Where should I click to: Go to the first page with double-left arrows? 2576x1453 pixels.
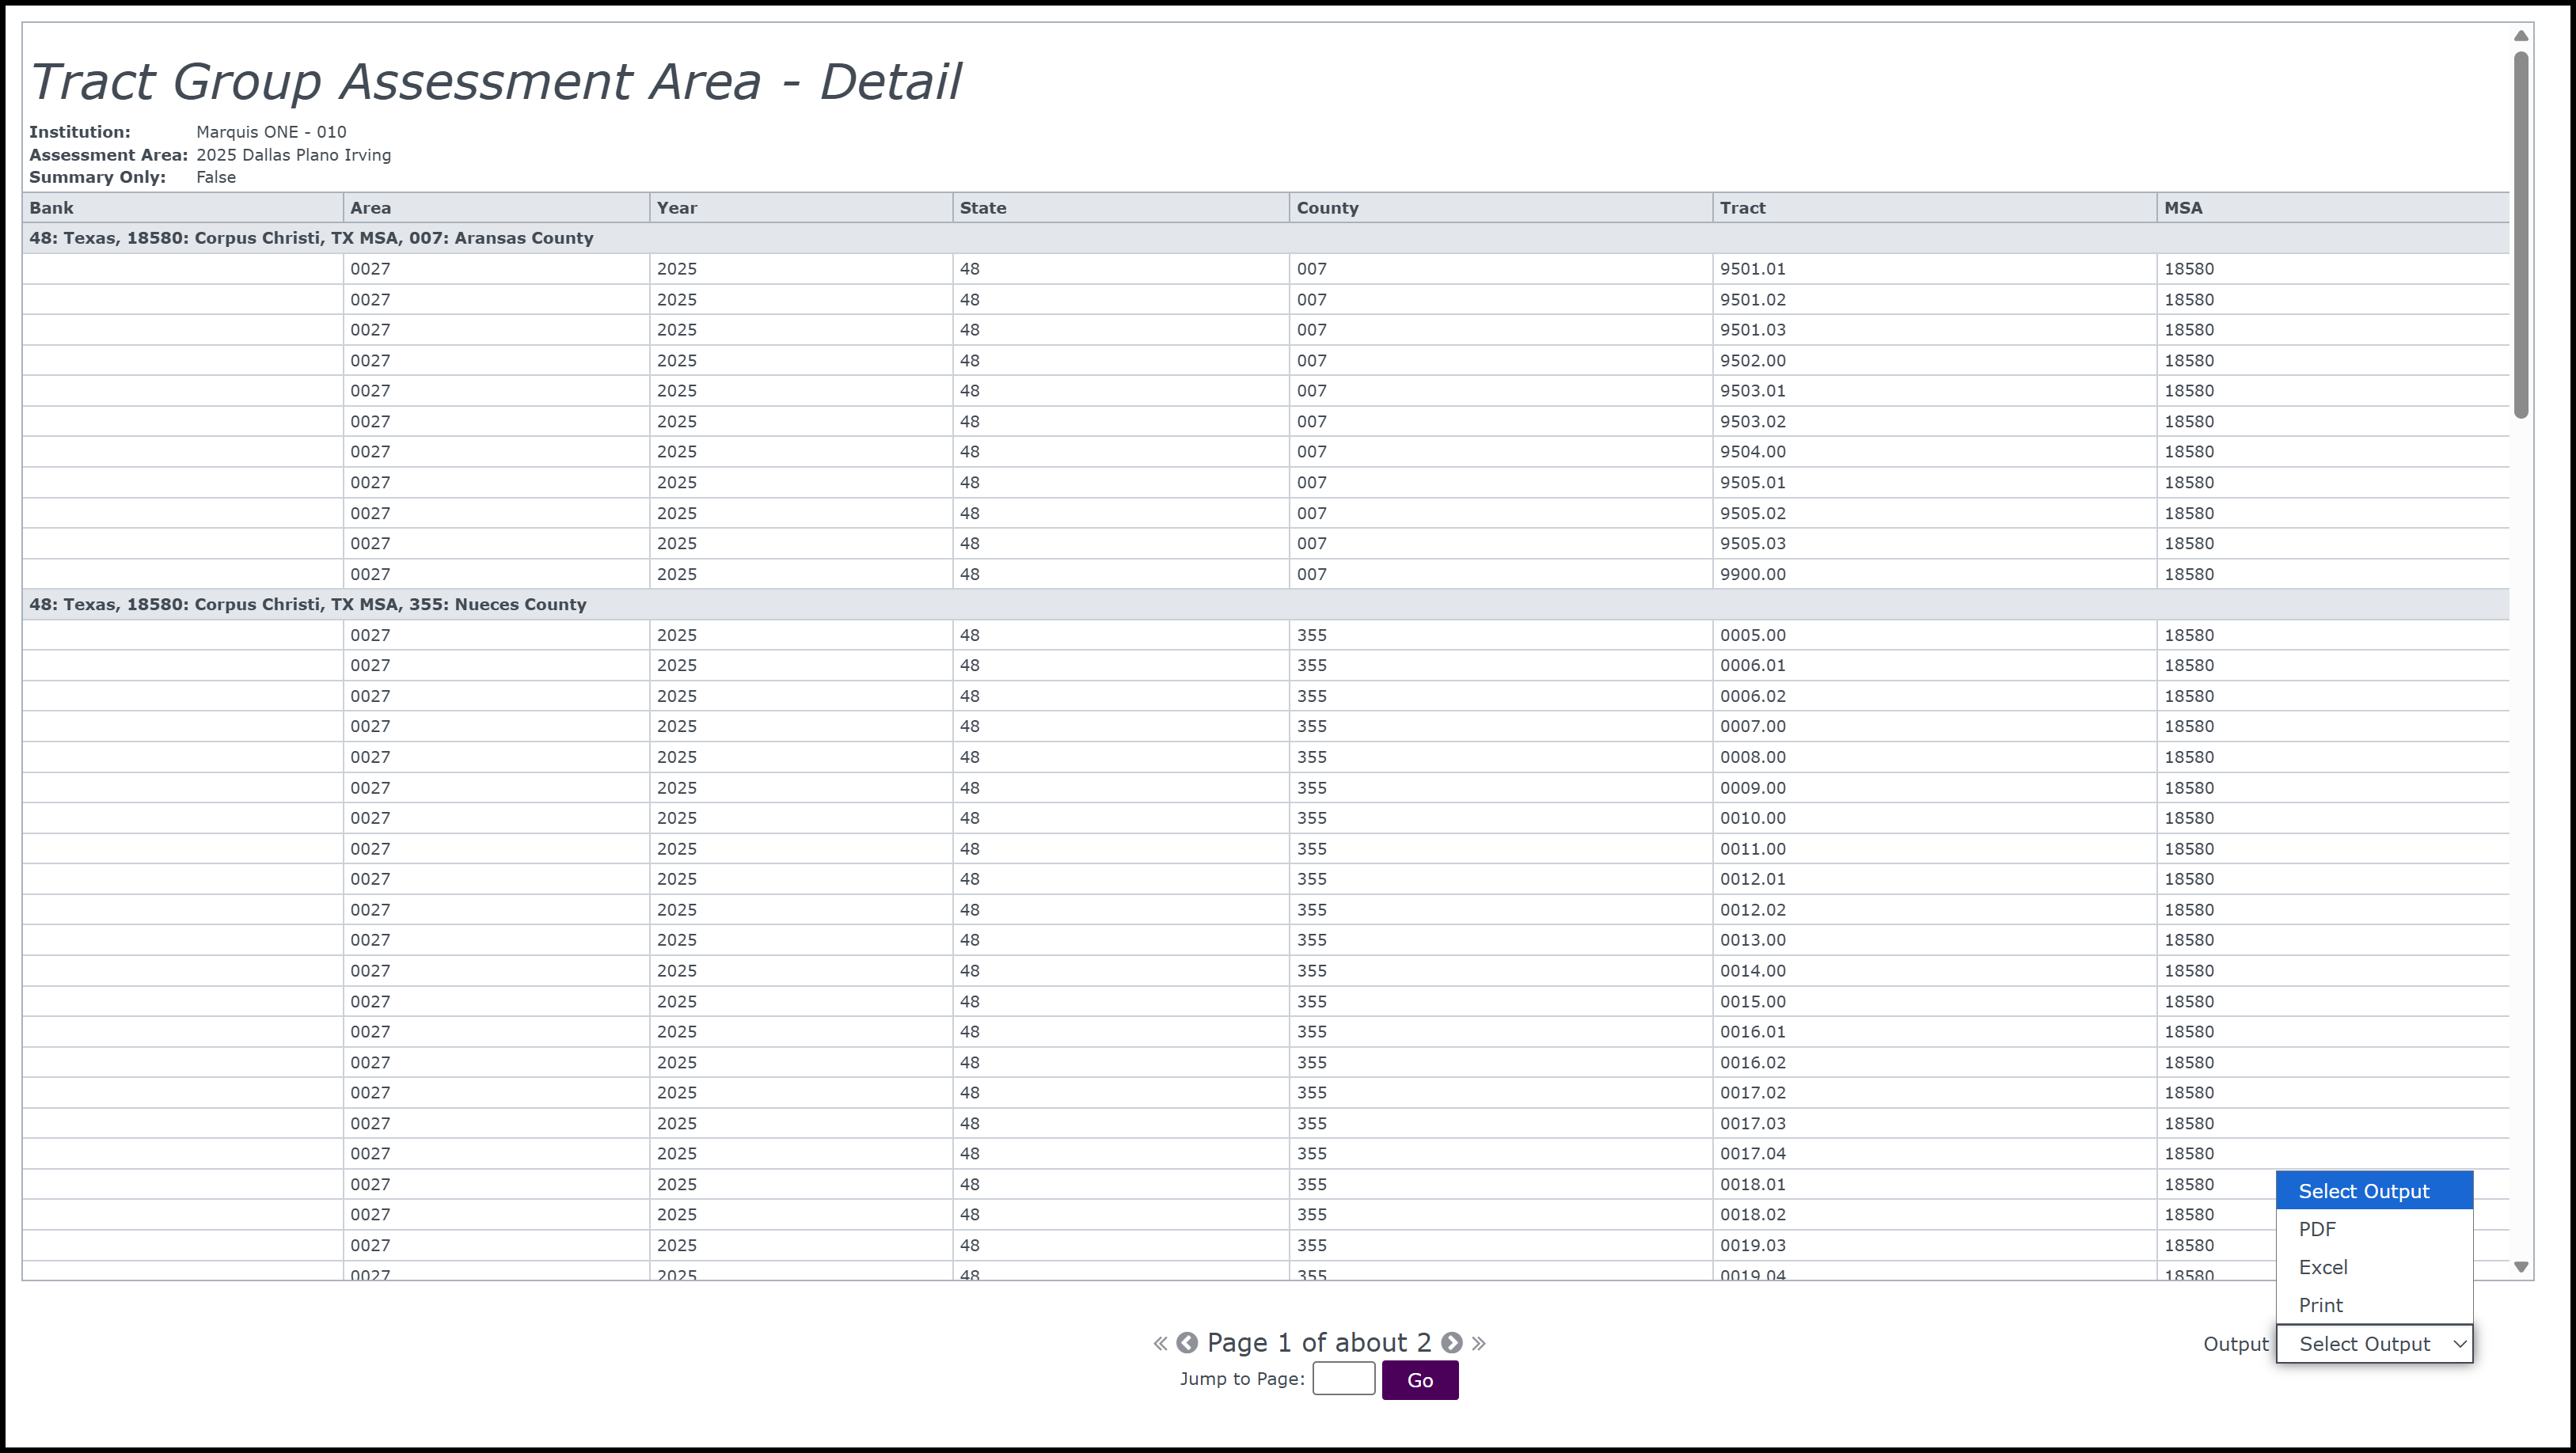1160,1343
